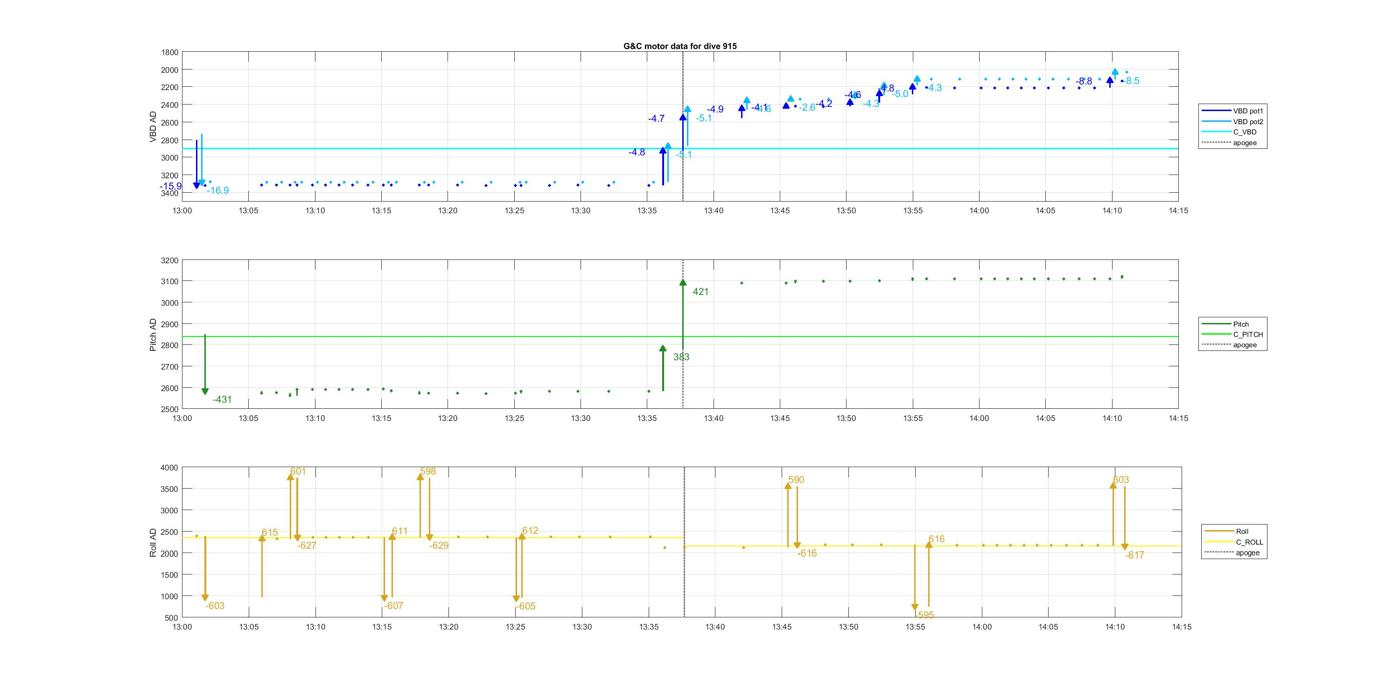Click the '421' pitch data label
The width and height of the screenshot is (1400, 693).
[700, 292]
